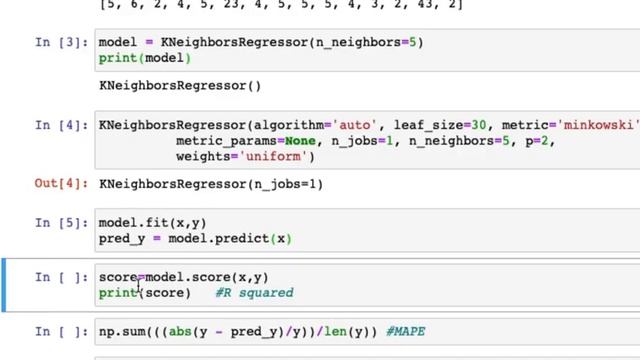
Task: Click the list output row at the top
Action: [x=281, y=5]
